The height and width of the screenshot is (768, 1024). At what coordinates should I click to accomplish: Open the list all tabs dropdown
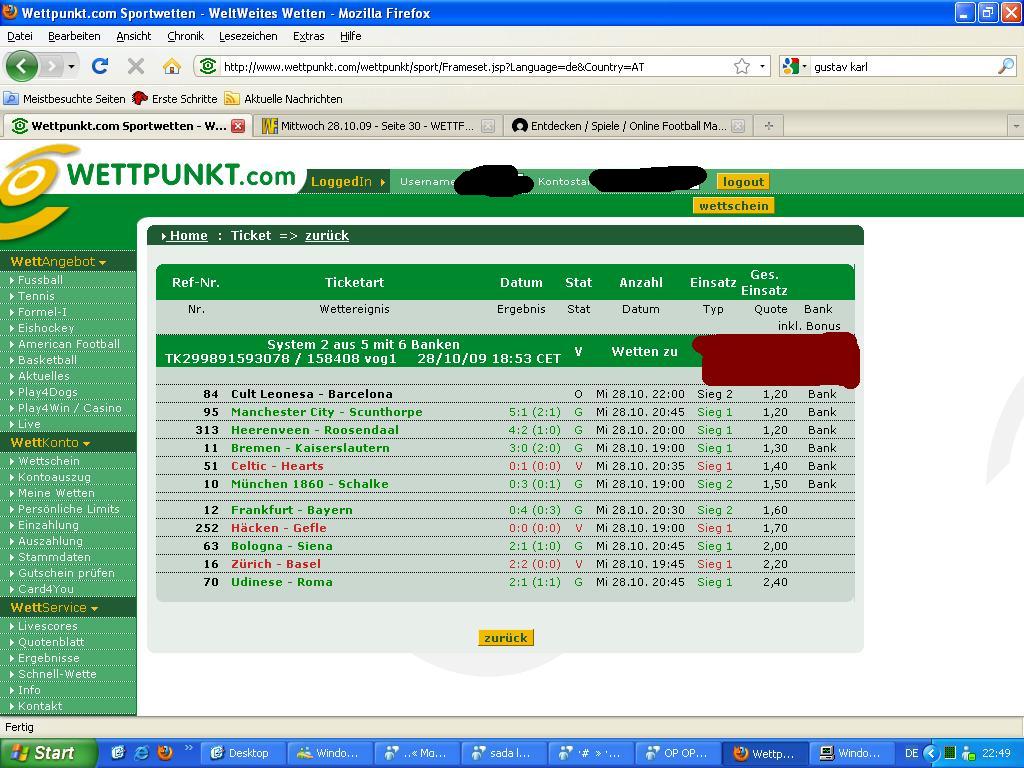click(1016, 126)
